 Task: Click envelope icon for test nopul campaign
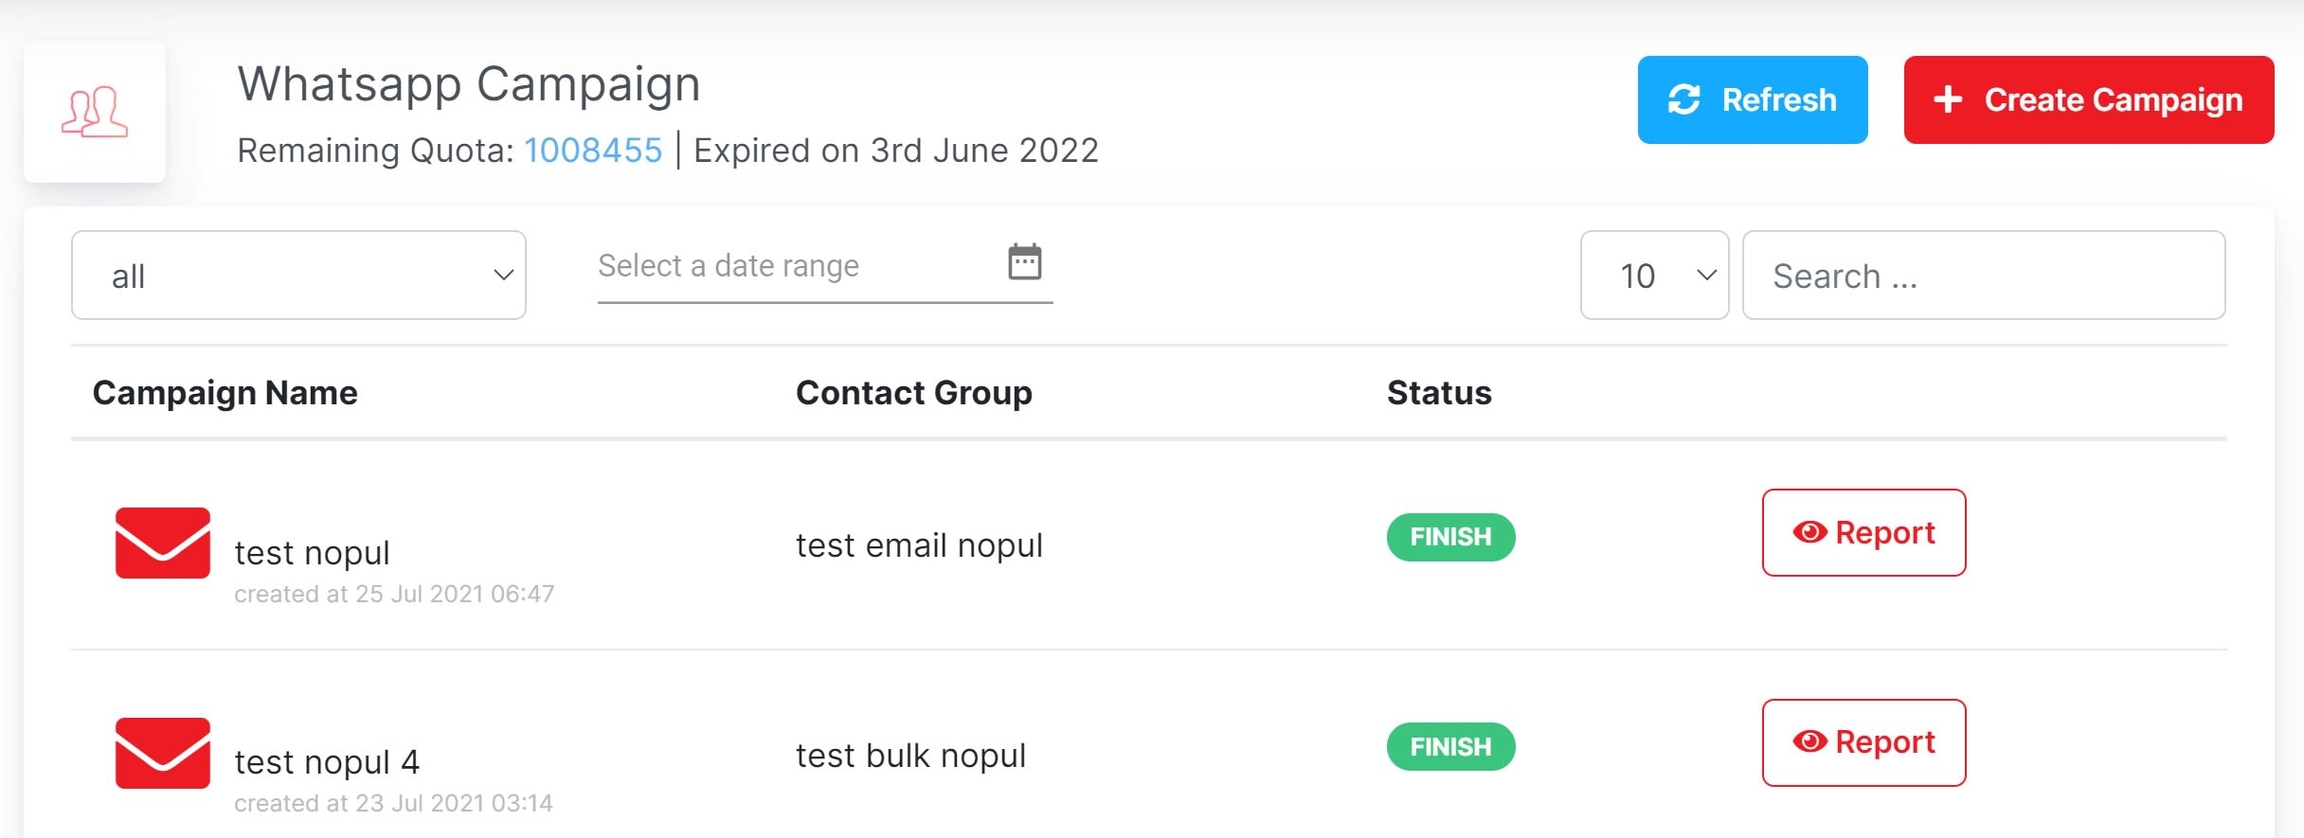pyautogui.click(x=163, y=543)
